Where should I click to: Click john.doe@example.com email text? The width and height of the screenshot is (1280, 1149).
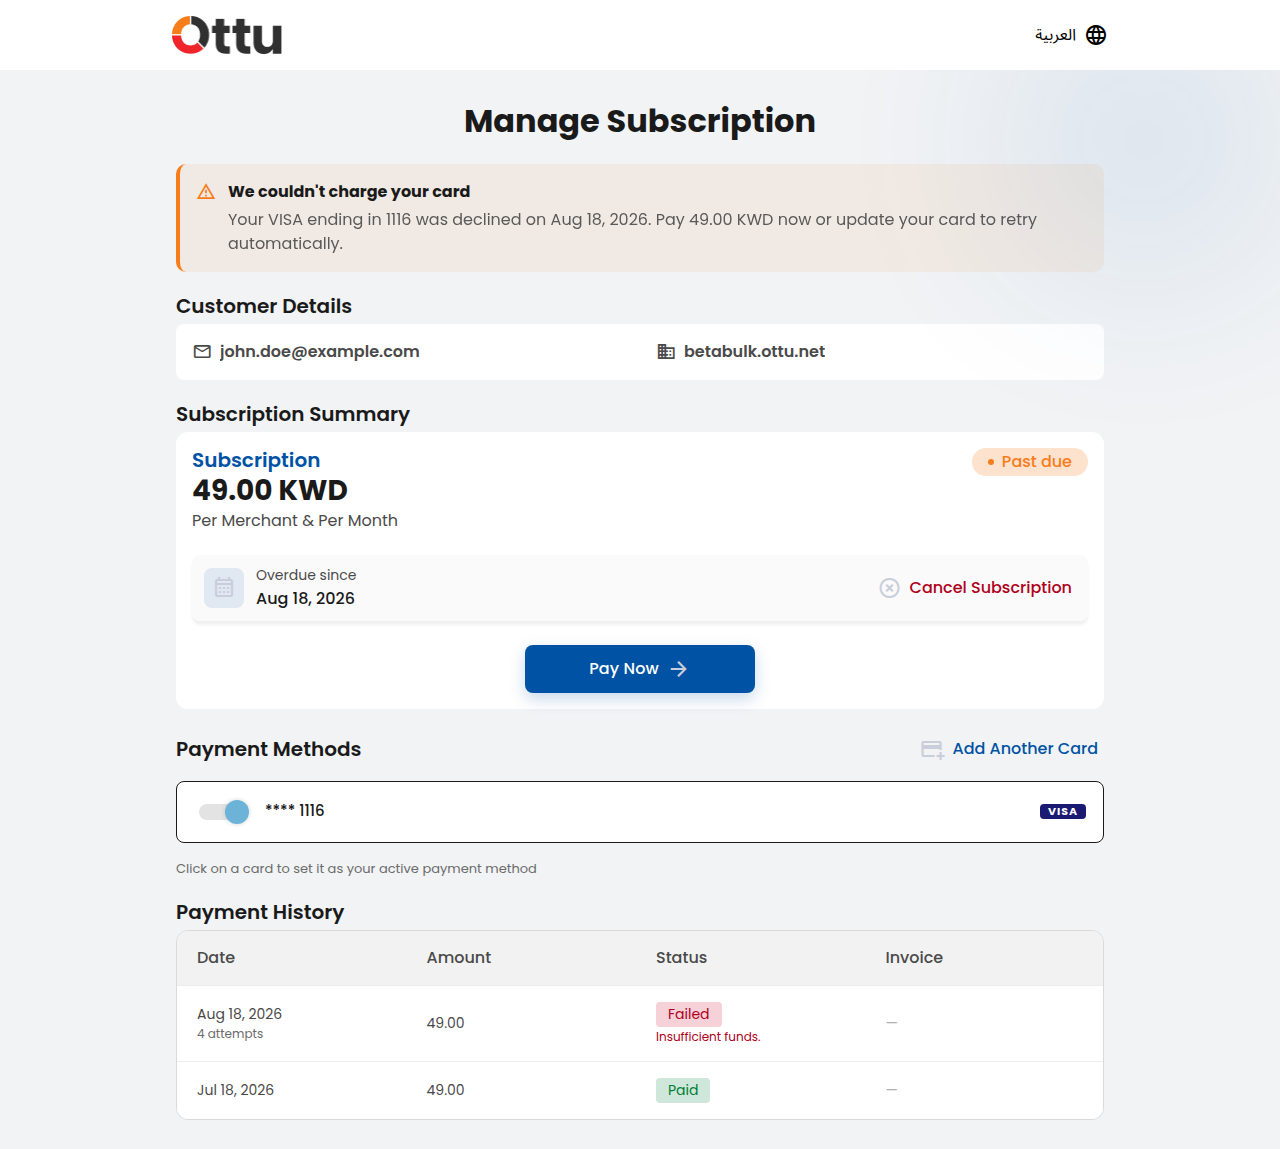[x=320, y=352]
